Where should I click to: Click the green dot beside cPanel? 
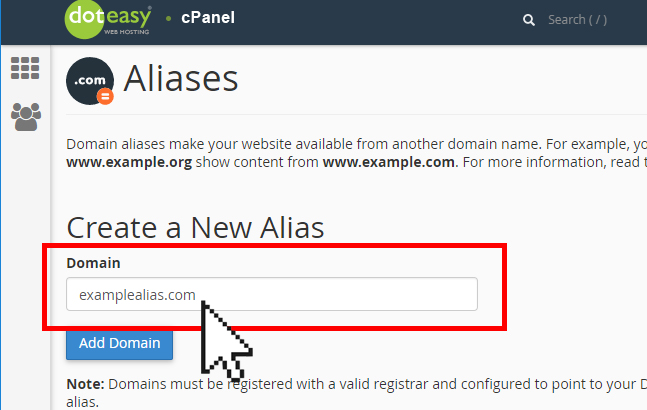[x=167, y=20]
